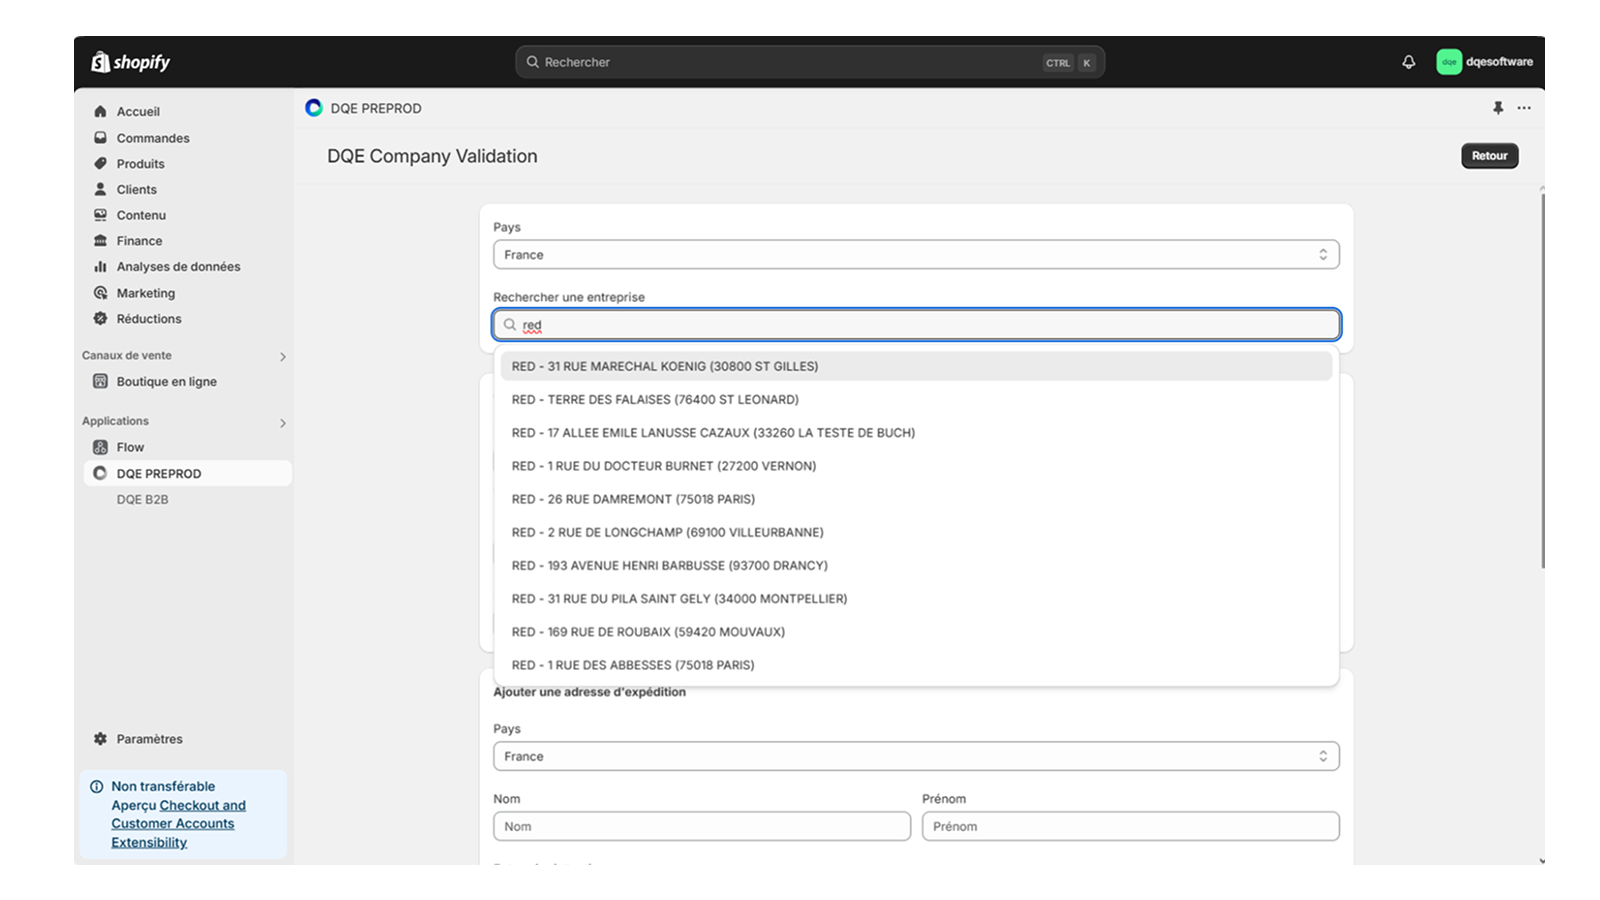Viewport: 1600px width, 900px height.
Task: Expand the Applications chevron
Action: click(x=283, y=423)
